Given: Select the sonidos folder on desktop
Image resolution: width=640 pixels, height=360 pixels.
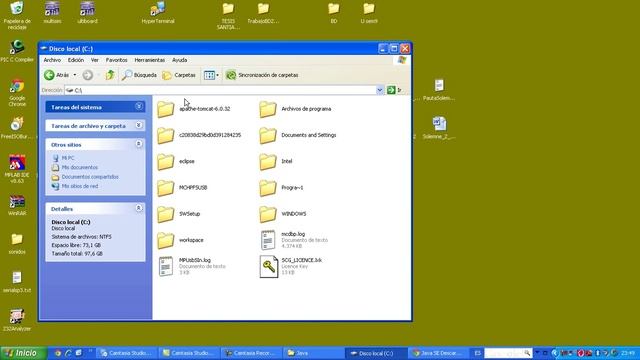Looking at the screenshot, I should [17, 244].
